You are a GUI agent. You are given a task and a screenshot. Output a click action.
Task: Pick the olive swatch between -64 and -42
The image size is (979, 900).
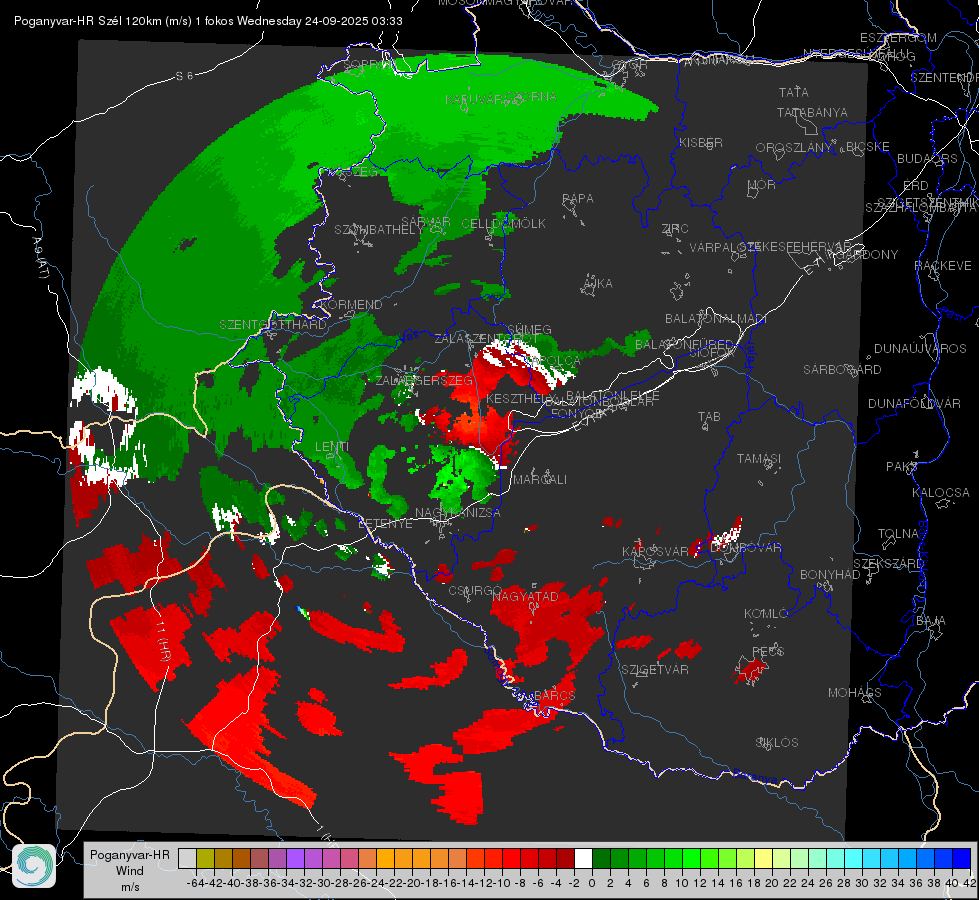205,858
